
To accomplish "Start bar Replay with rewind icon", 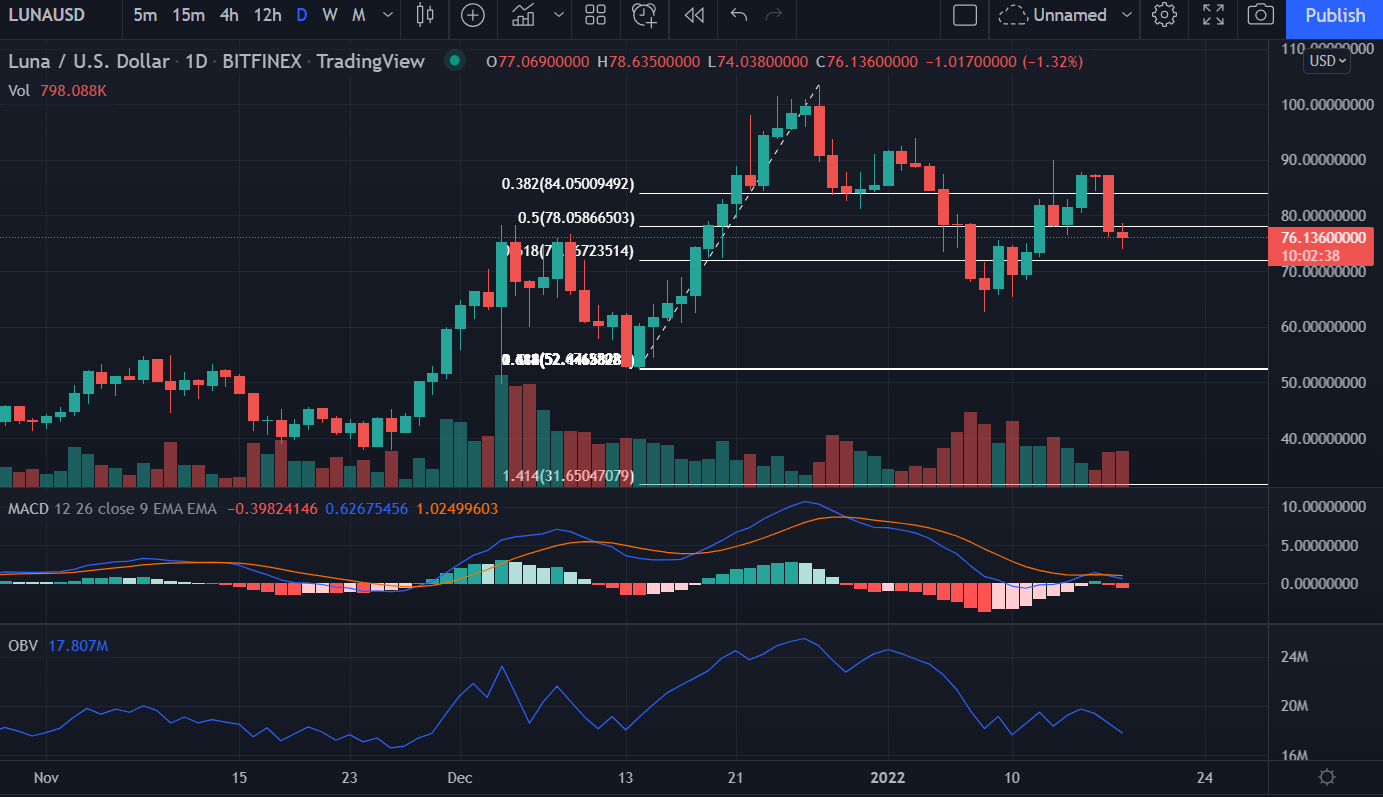I will click(694, 15).
